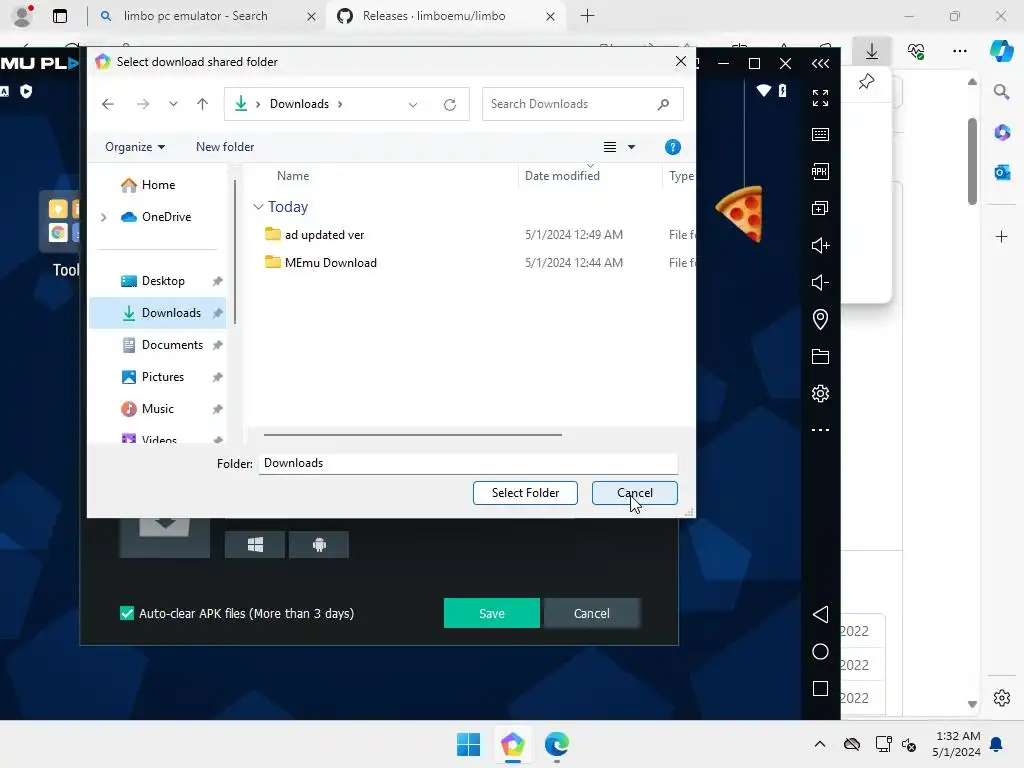Open Outlook icon in Edge sidebar
Viewport: 1024px width, 768px height.
click(x=1002, y=172)
